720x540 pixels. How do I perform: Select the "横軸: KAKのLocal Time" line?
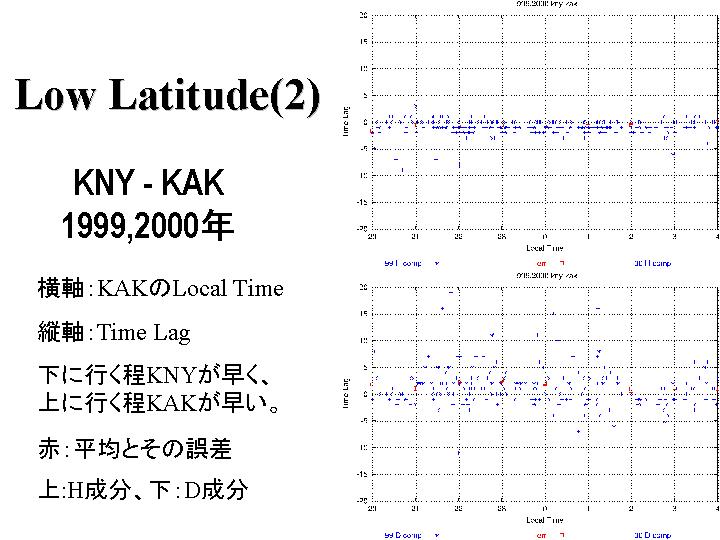click(x=160, y=289)
